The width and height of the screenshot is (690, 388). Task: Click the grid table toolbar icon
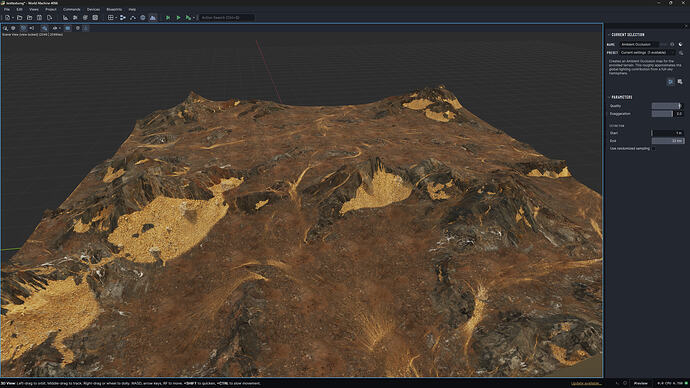pos(110,18)
